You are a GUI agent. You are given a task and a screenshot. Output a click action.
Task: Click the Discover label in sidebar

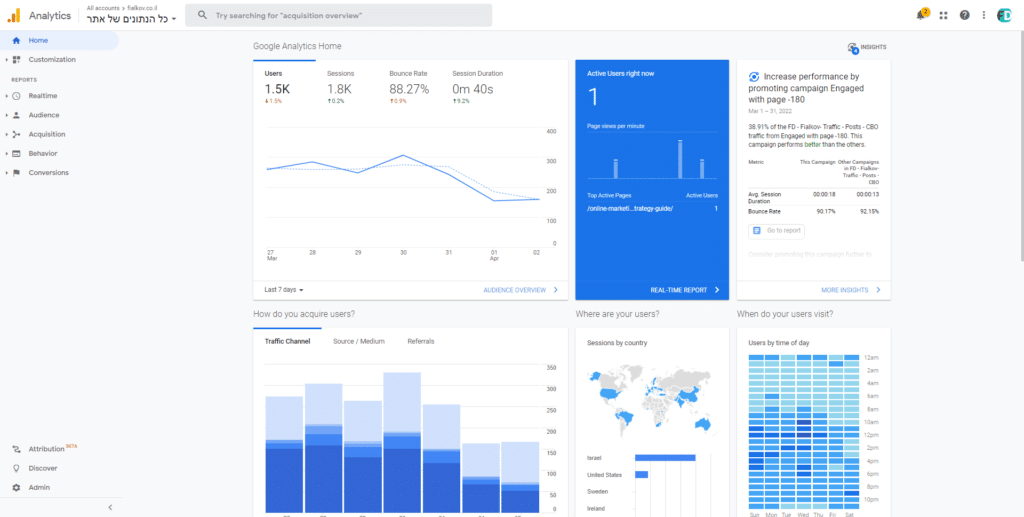(x=42, y=468)
